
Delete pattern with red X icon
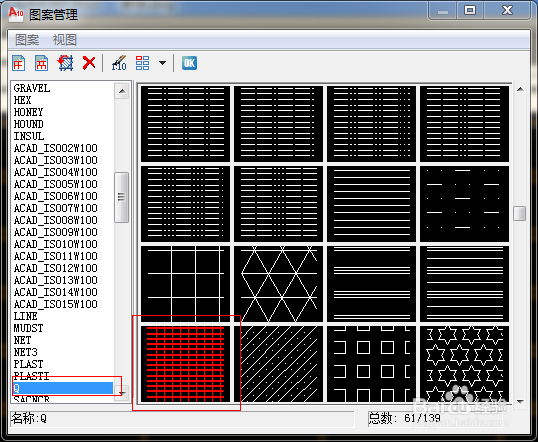coord(89,63)
